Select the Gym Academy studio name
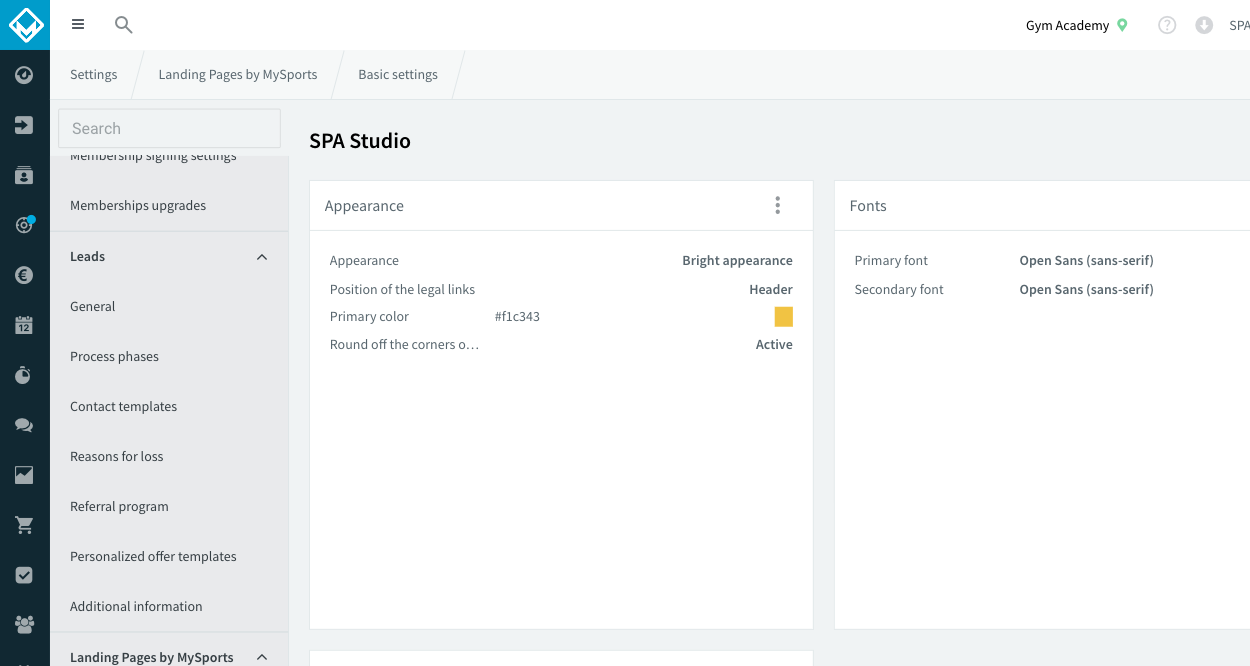1250x666 pixels. (1067, 25)
